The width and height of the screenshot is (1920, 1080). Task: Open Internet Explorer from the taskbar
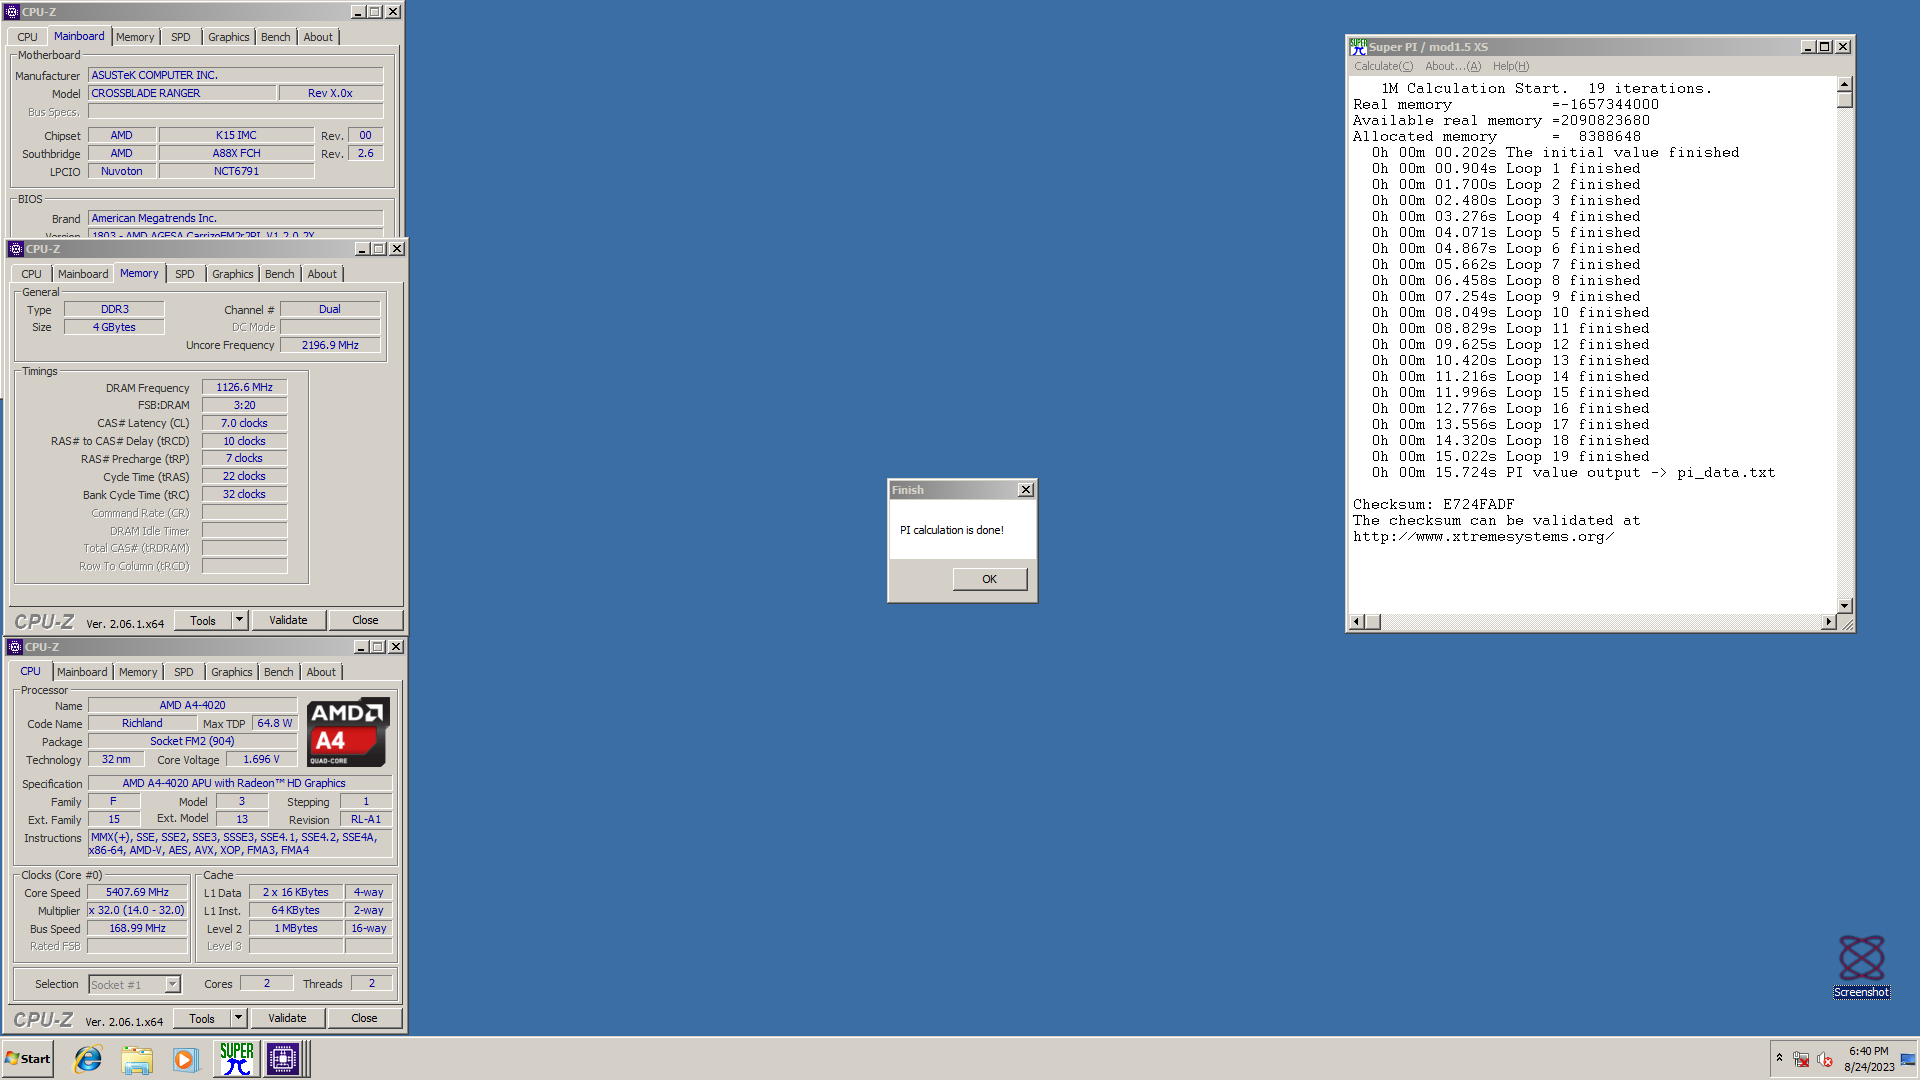pyautogui.click(x=88, y=1059)
